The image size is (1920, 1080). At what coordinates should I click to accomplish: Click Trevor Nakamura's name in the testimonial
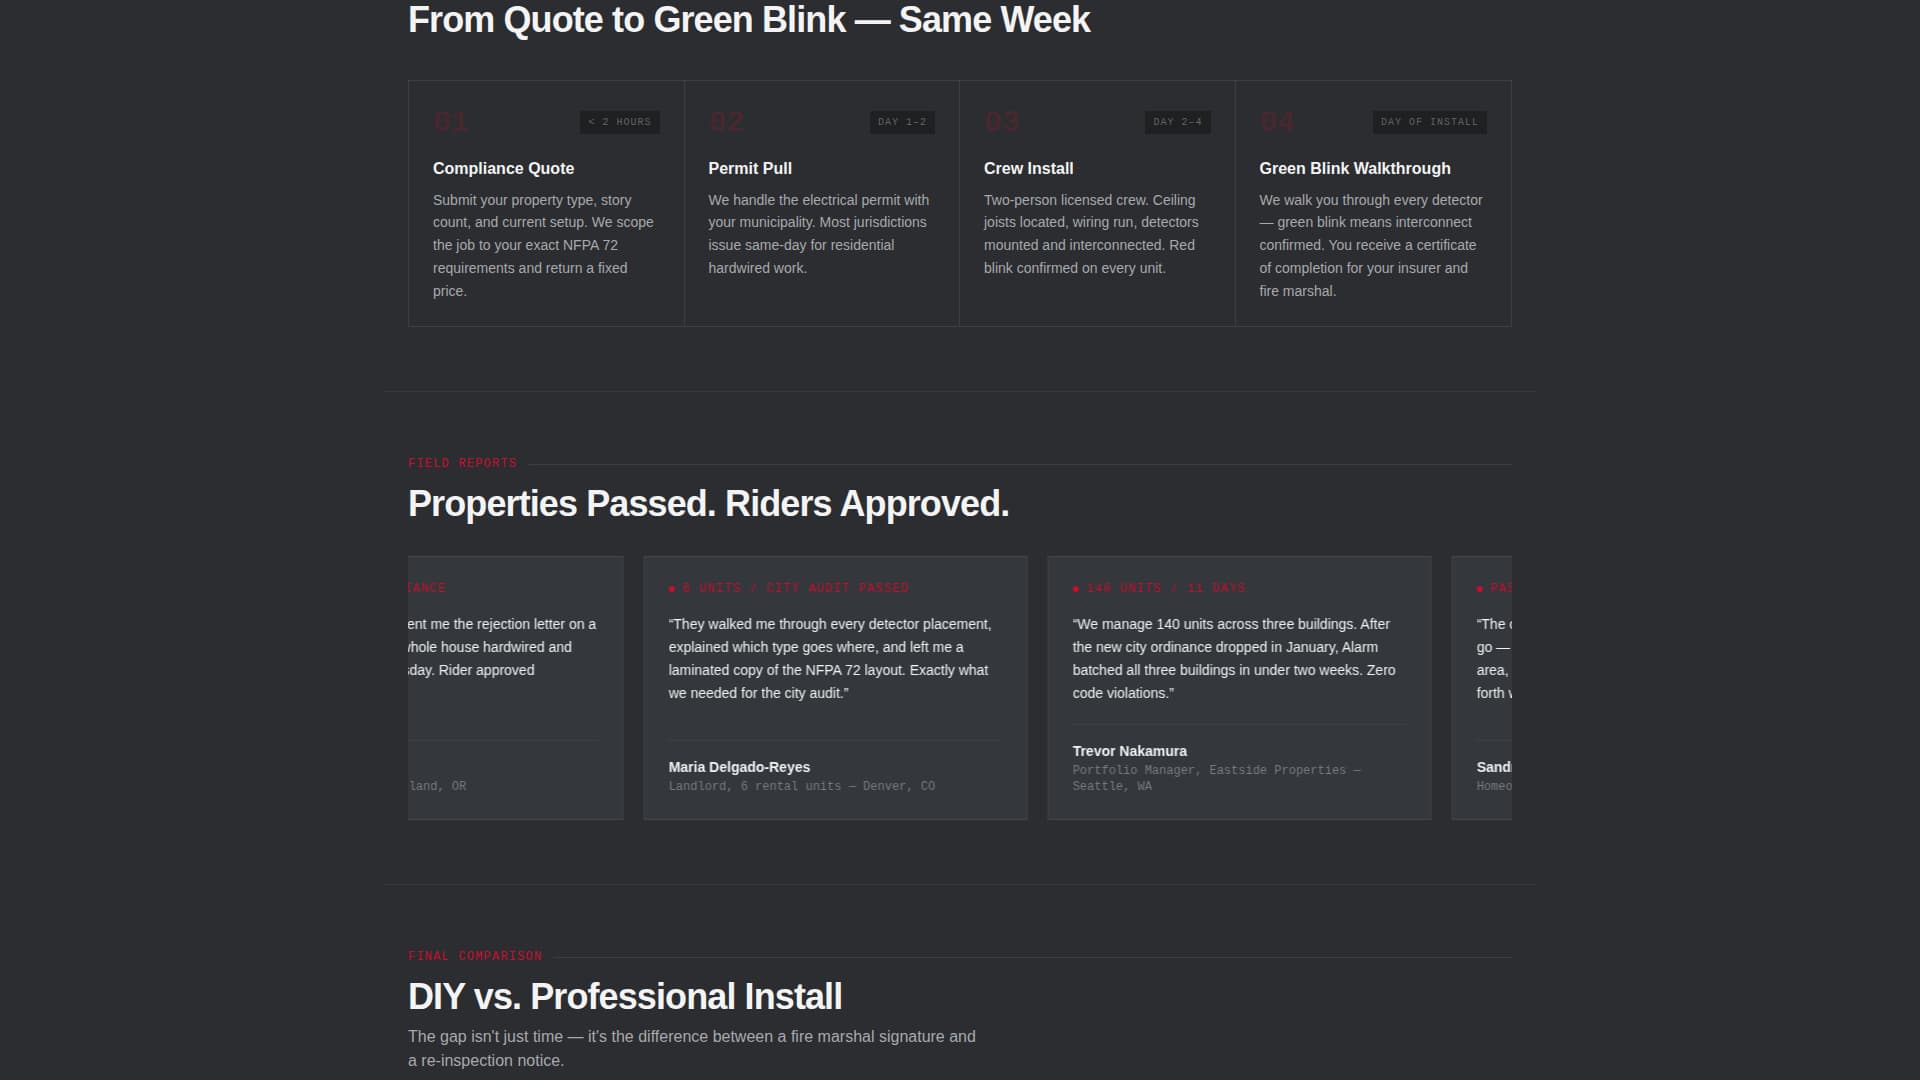(x=1129, y=751)
